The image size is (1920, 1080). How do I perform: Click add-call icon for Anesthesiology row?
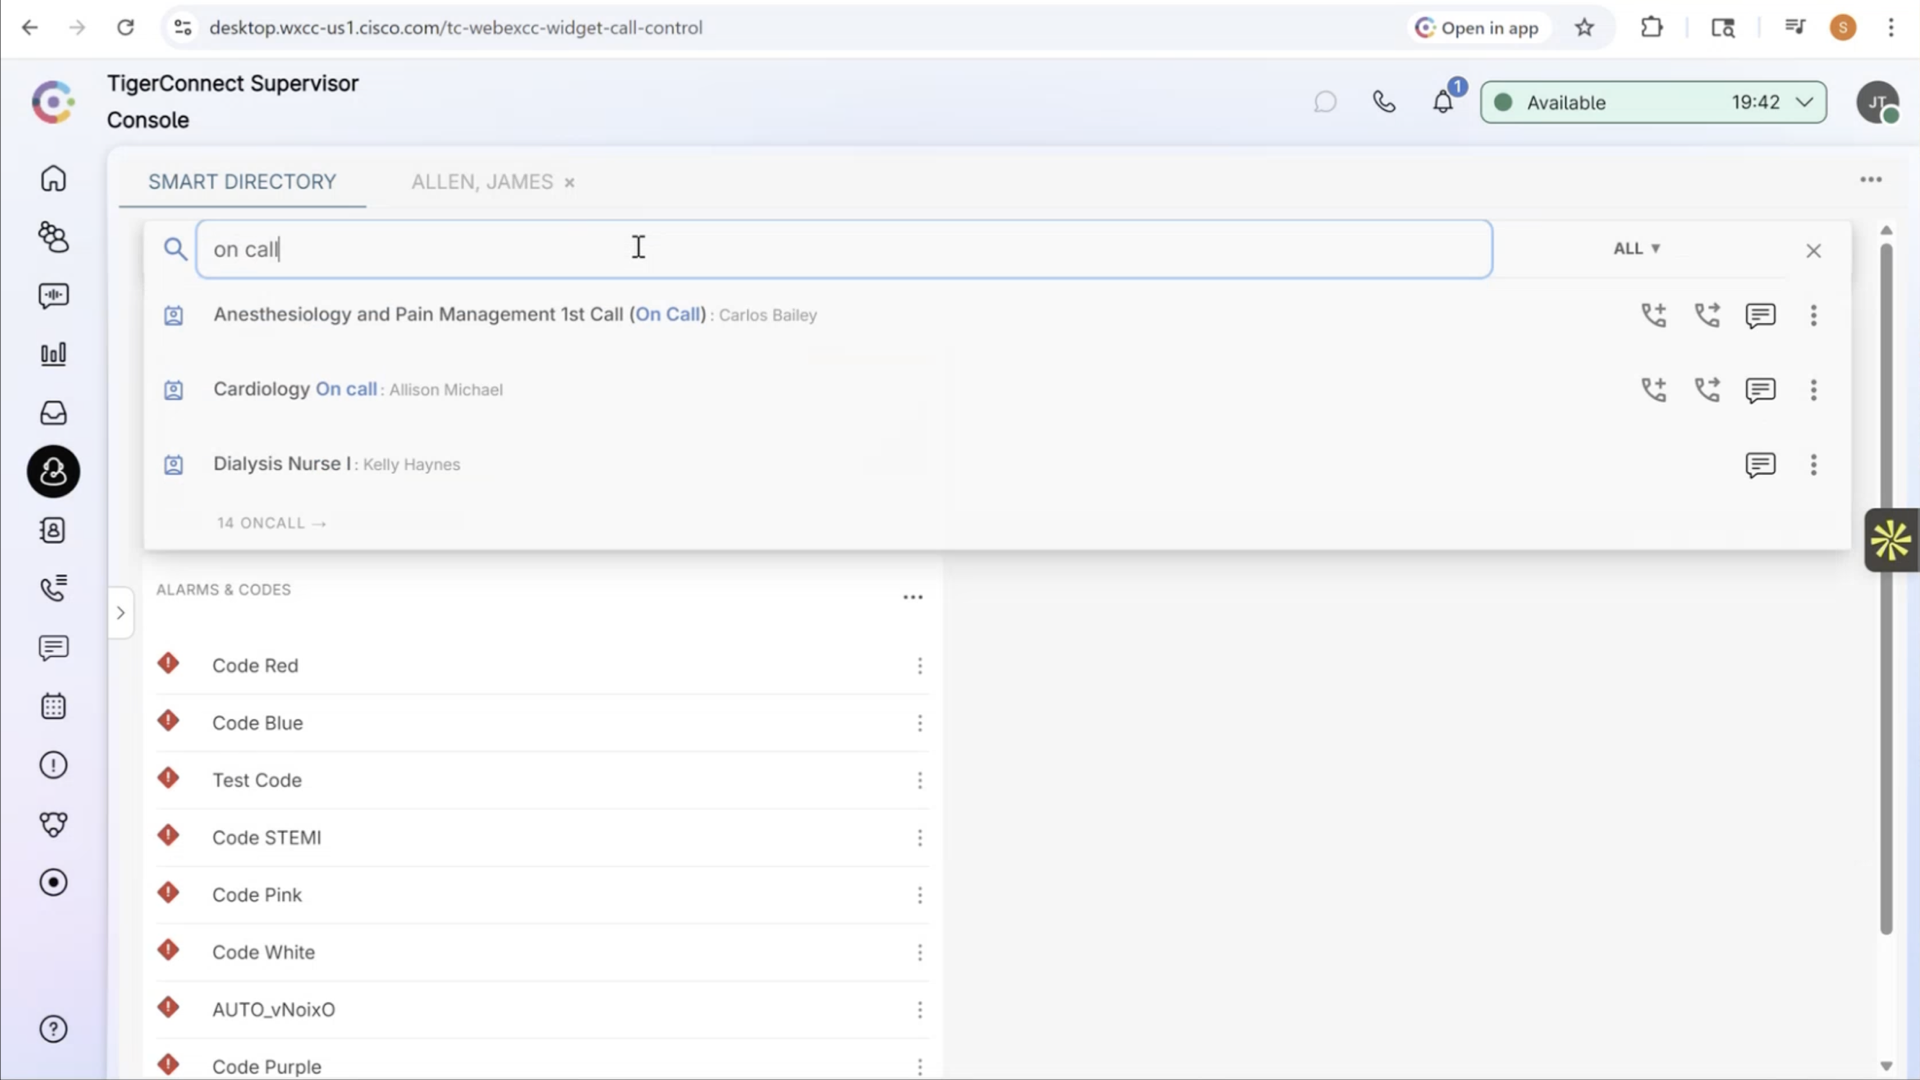coord(1654,315)
